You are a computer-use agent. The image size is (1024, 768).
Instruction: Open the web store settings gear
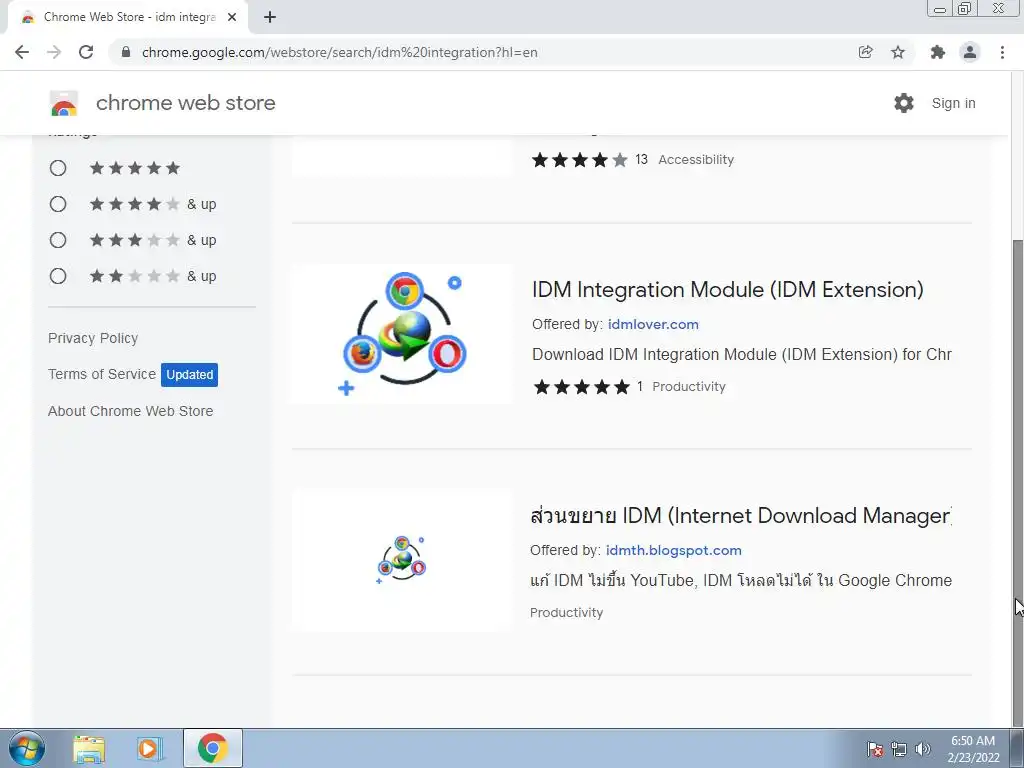pos(904,103)
